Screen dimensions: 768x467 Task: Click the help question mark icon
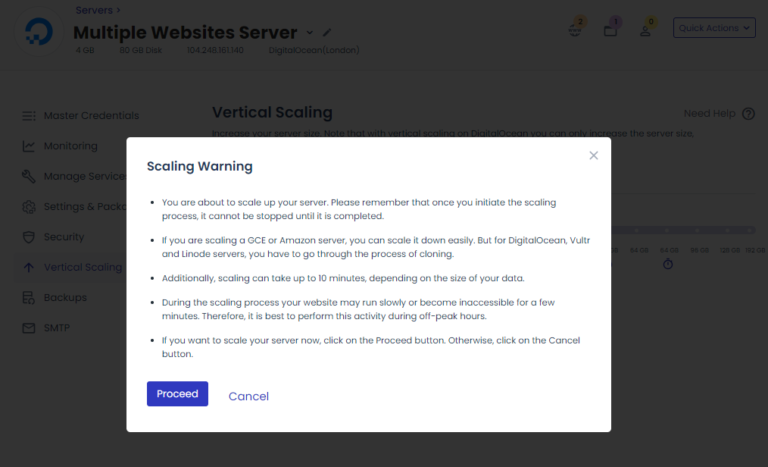pyautogui.click(x=748, y=114)
